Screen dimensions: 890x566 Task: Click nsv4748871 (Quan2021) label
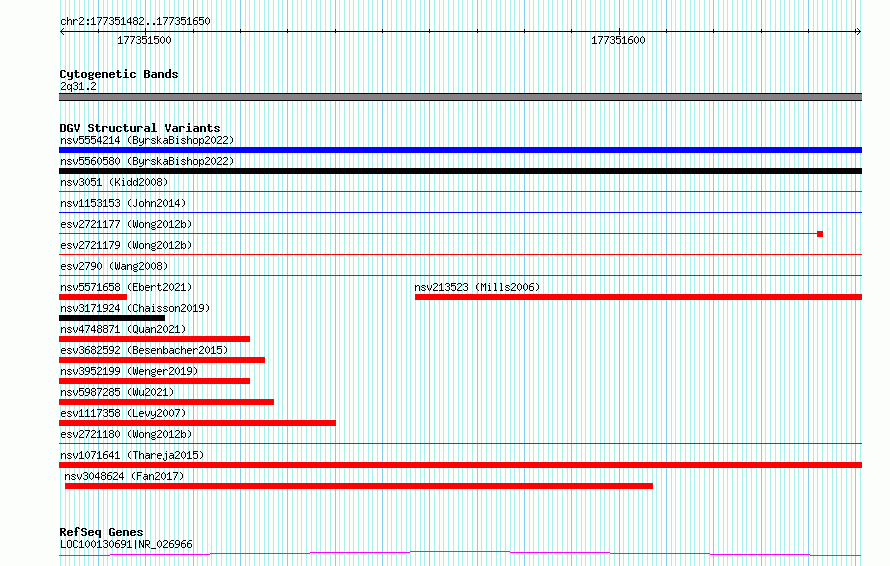point(123,329)
